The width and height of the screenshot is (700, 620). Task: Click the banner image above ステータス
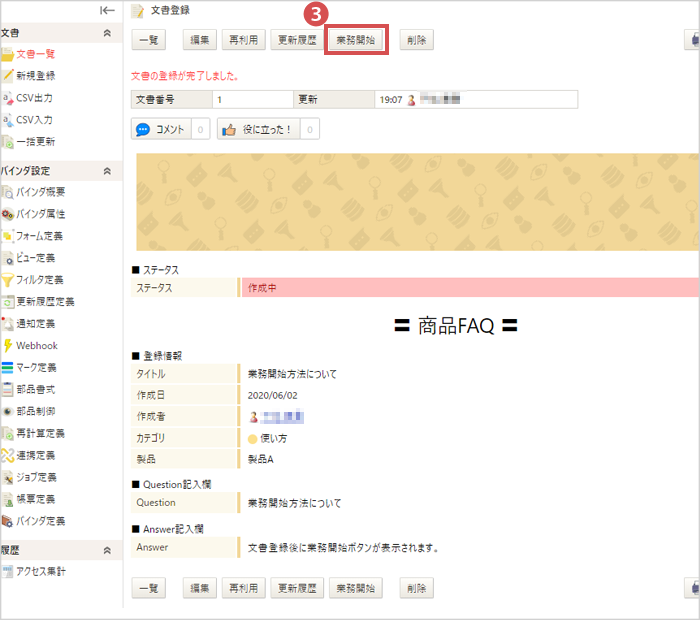coord(417,202)
